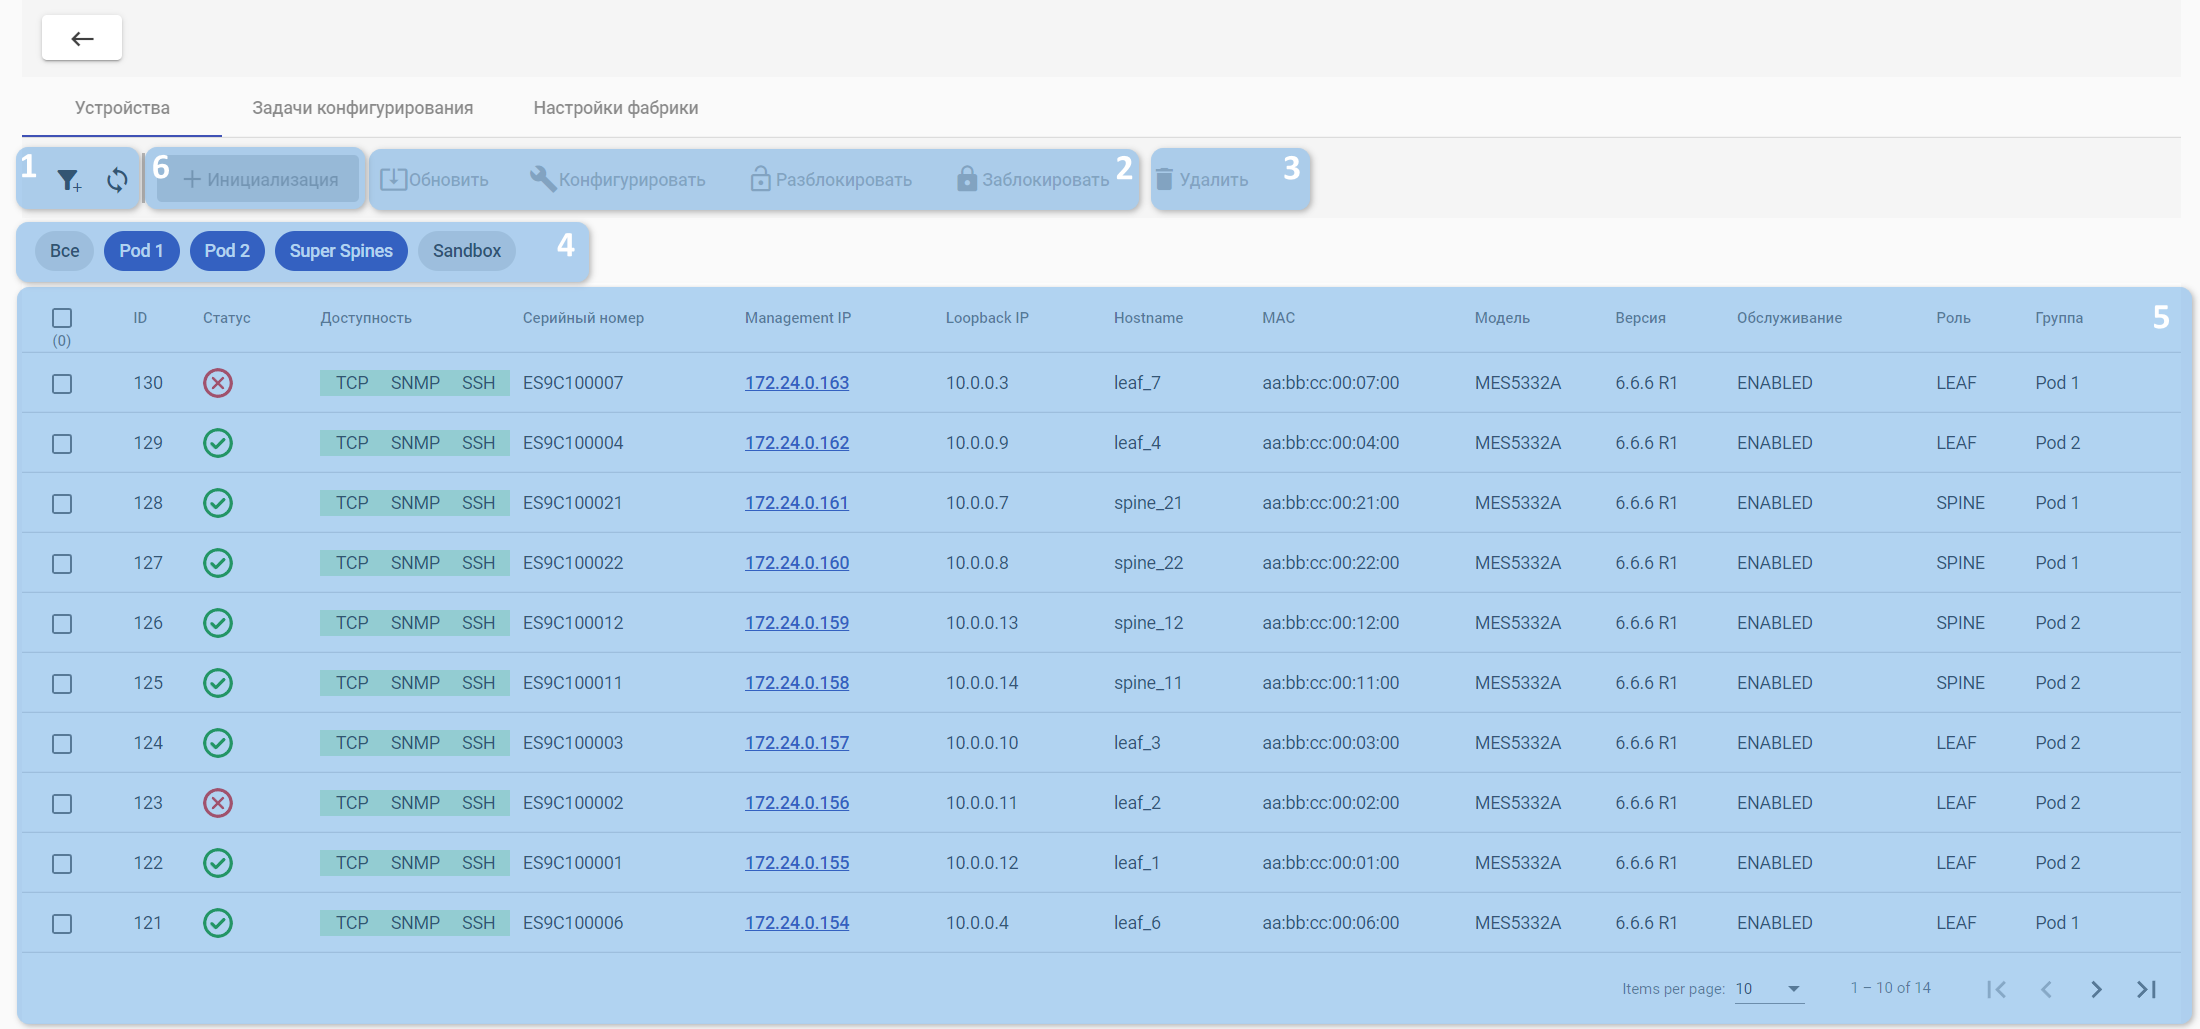Screen dimensions: 2200x1029
Task: Go to the next page arrow
Action: (x=2096, y=989)
